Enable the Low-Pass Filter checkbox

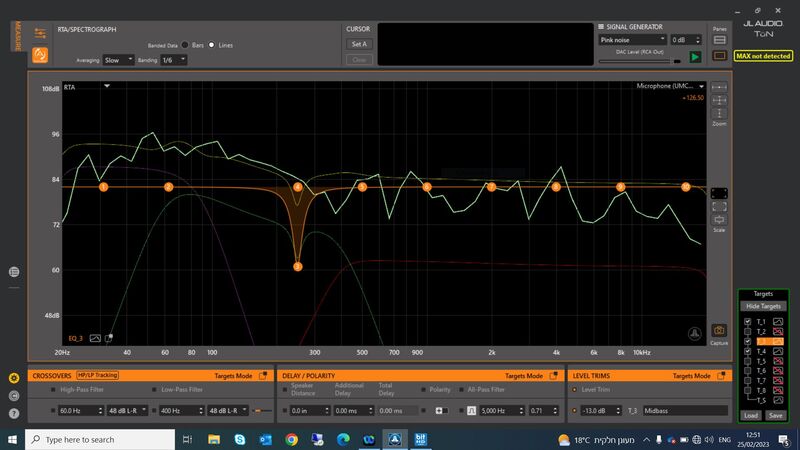click(x=154, y=390)
